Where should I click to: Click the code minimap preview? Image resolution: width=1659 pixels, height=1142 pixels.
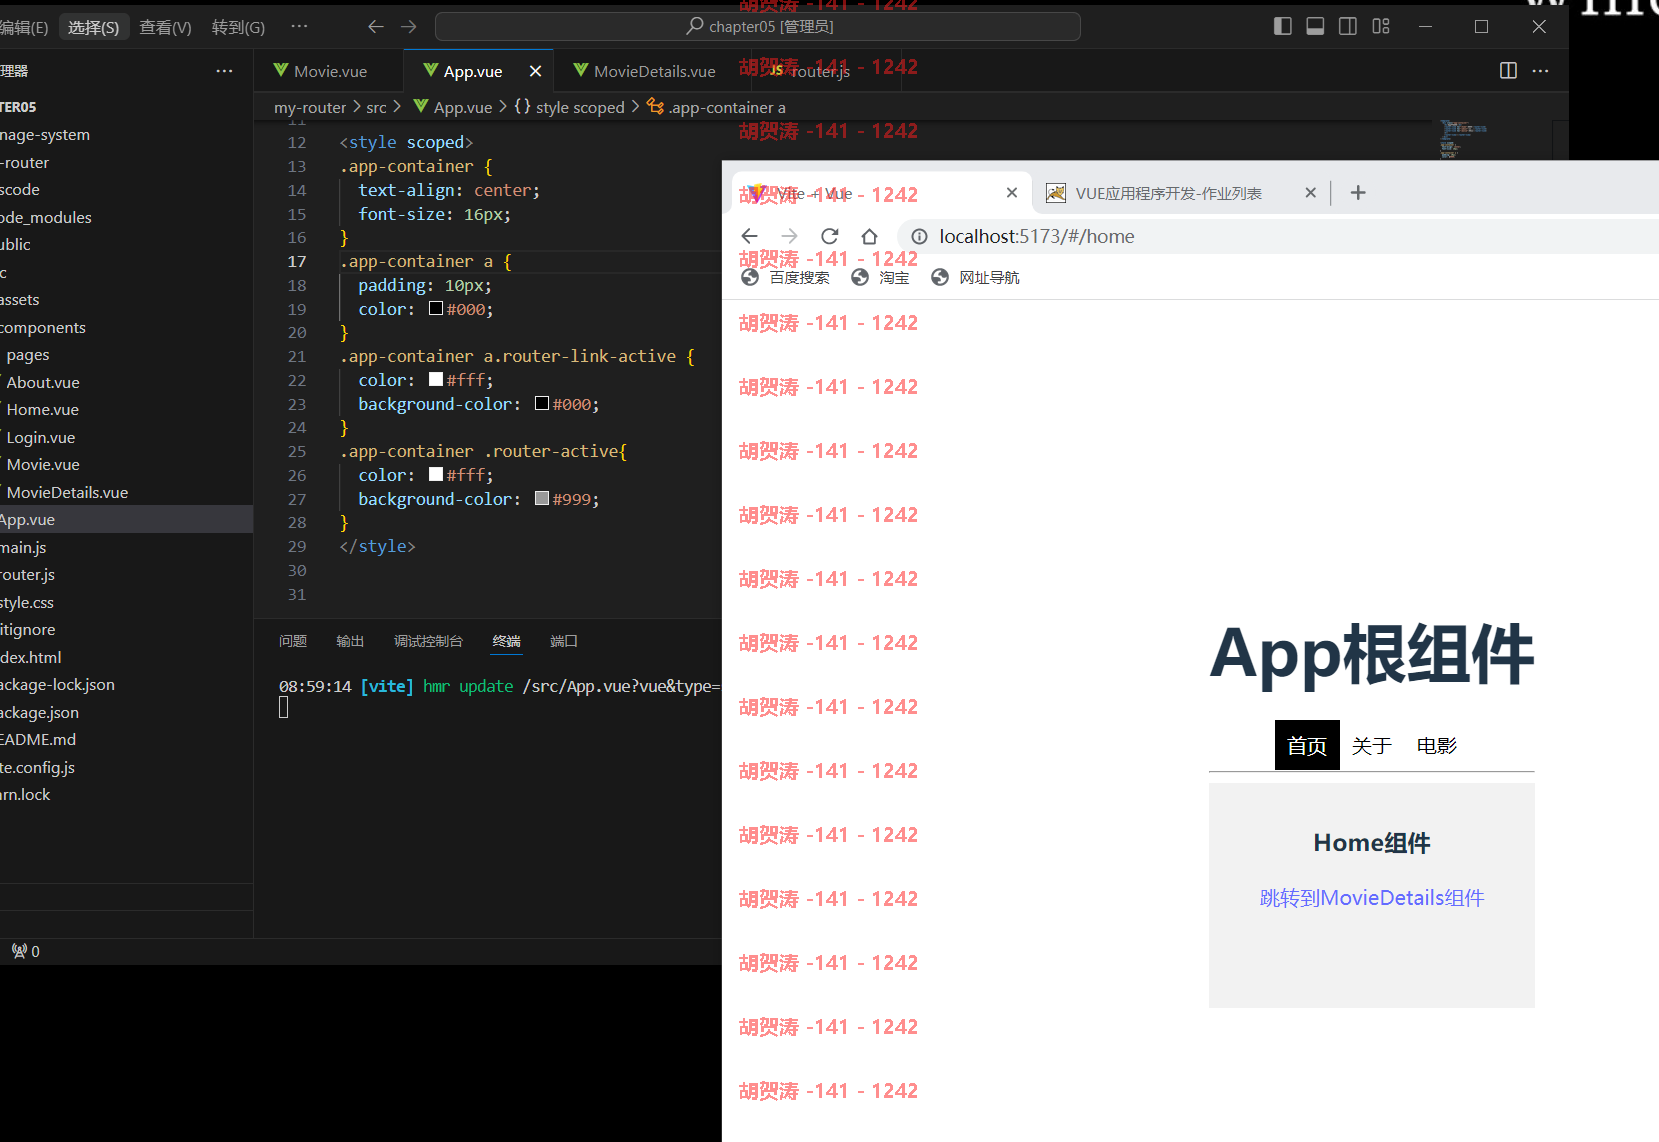[x=1463, y=139]
